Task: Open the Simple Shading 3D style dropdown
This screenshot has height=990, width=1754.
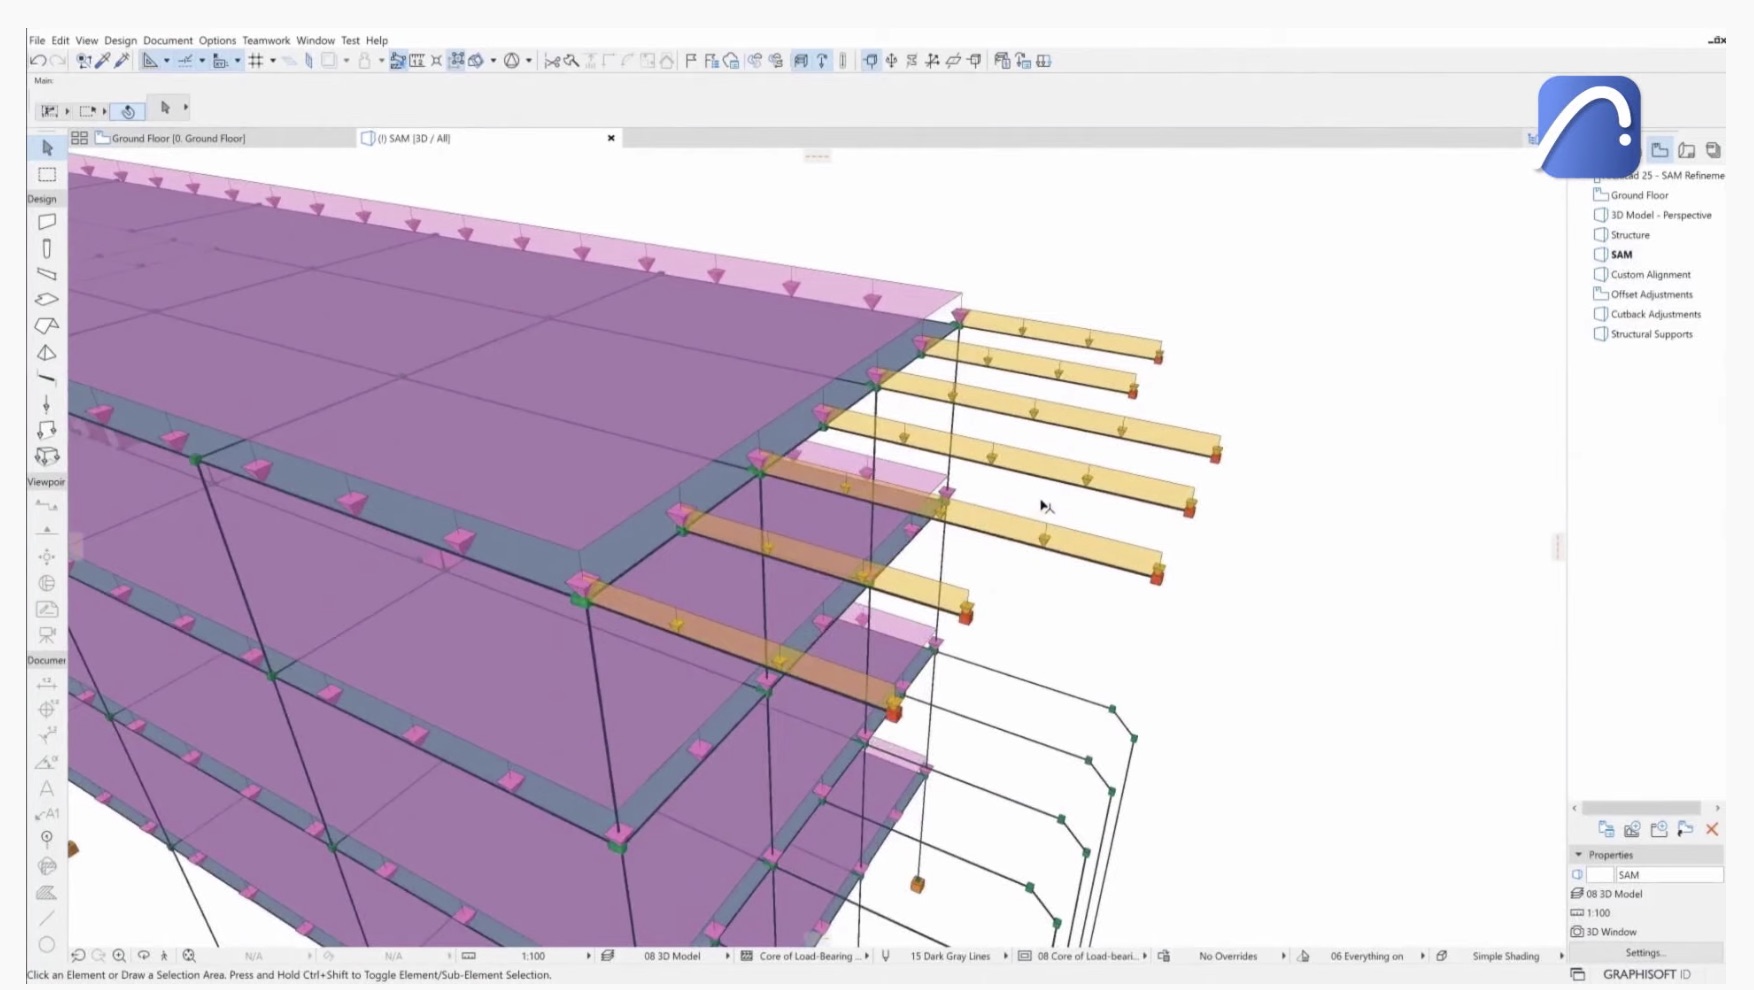Action: point(1505,956)
